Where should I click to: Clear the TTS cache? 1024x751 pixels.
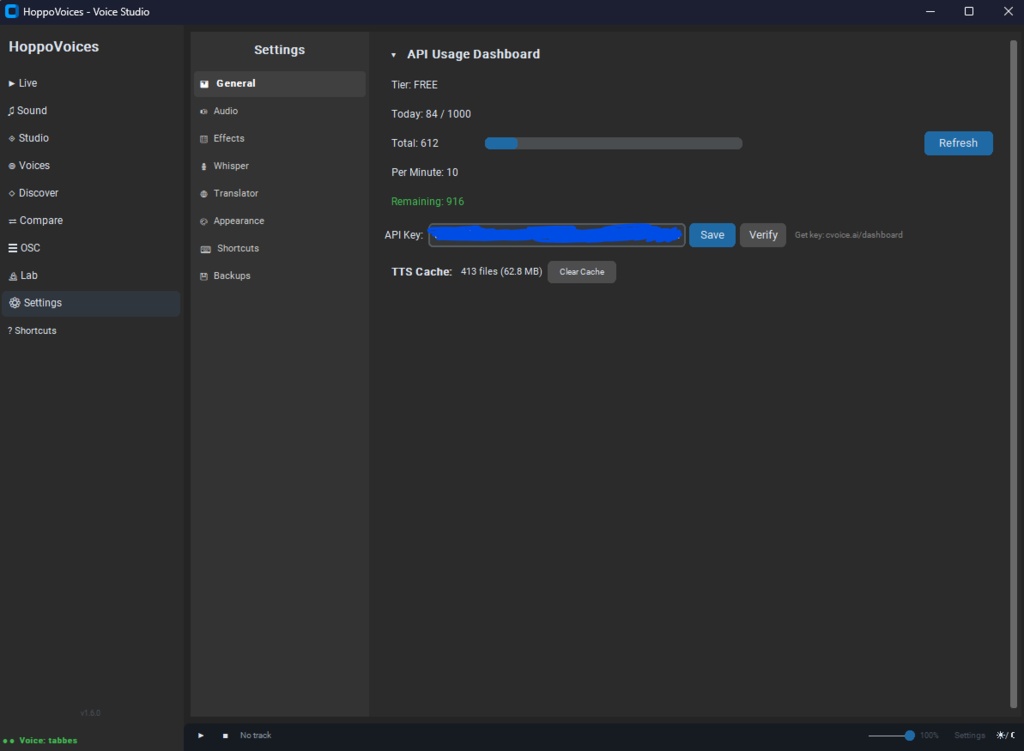[x=582, y=272]
